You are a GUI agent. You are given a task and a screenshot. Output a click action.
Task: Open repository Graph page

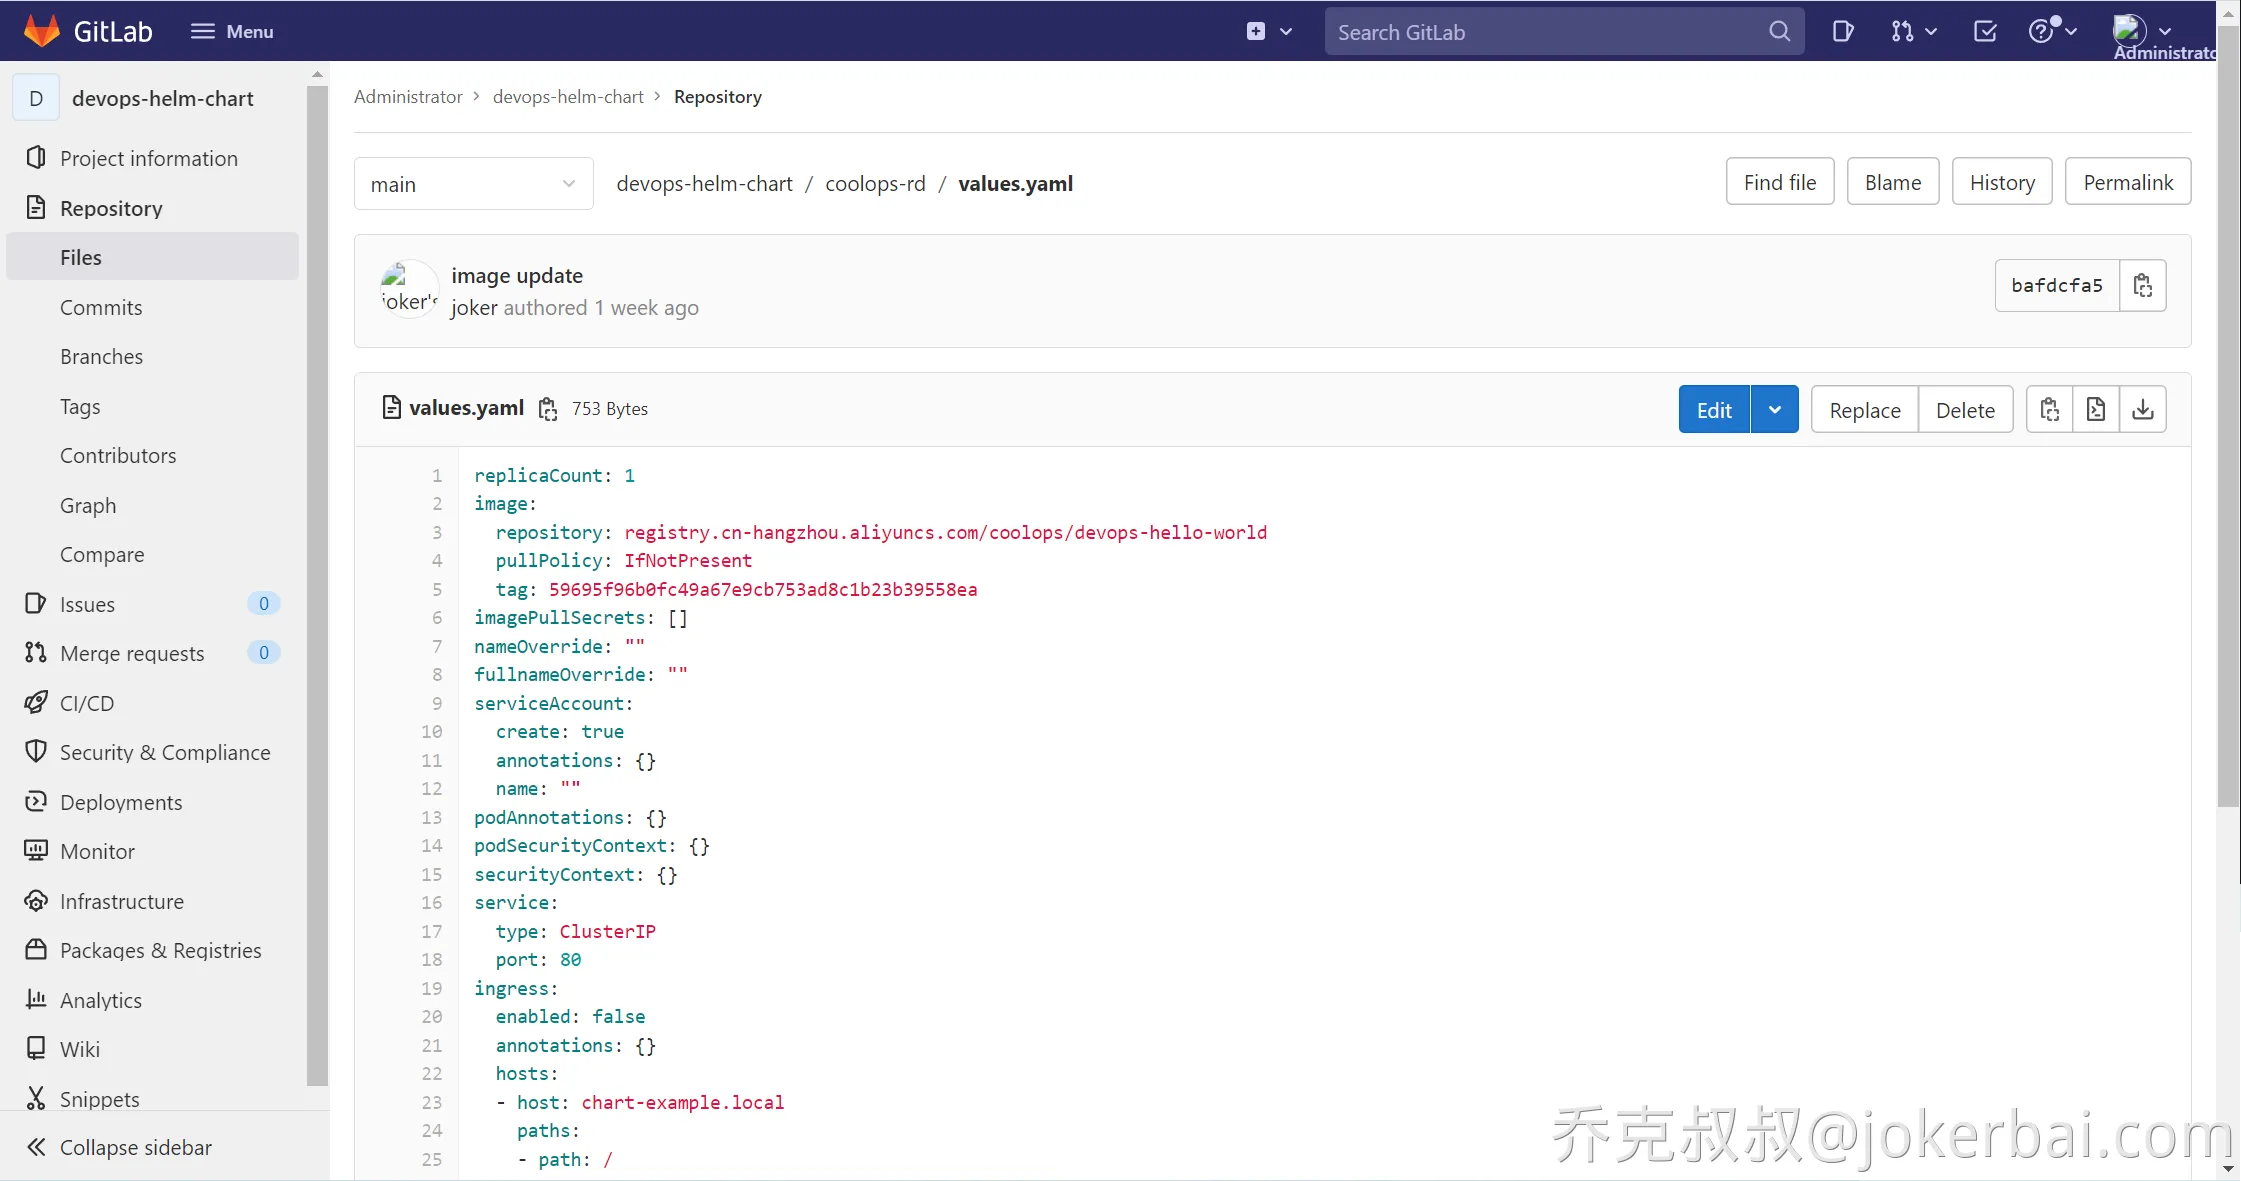pos(88,505)
